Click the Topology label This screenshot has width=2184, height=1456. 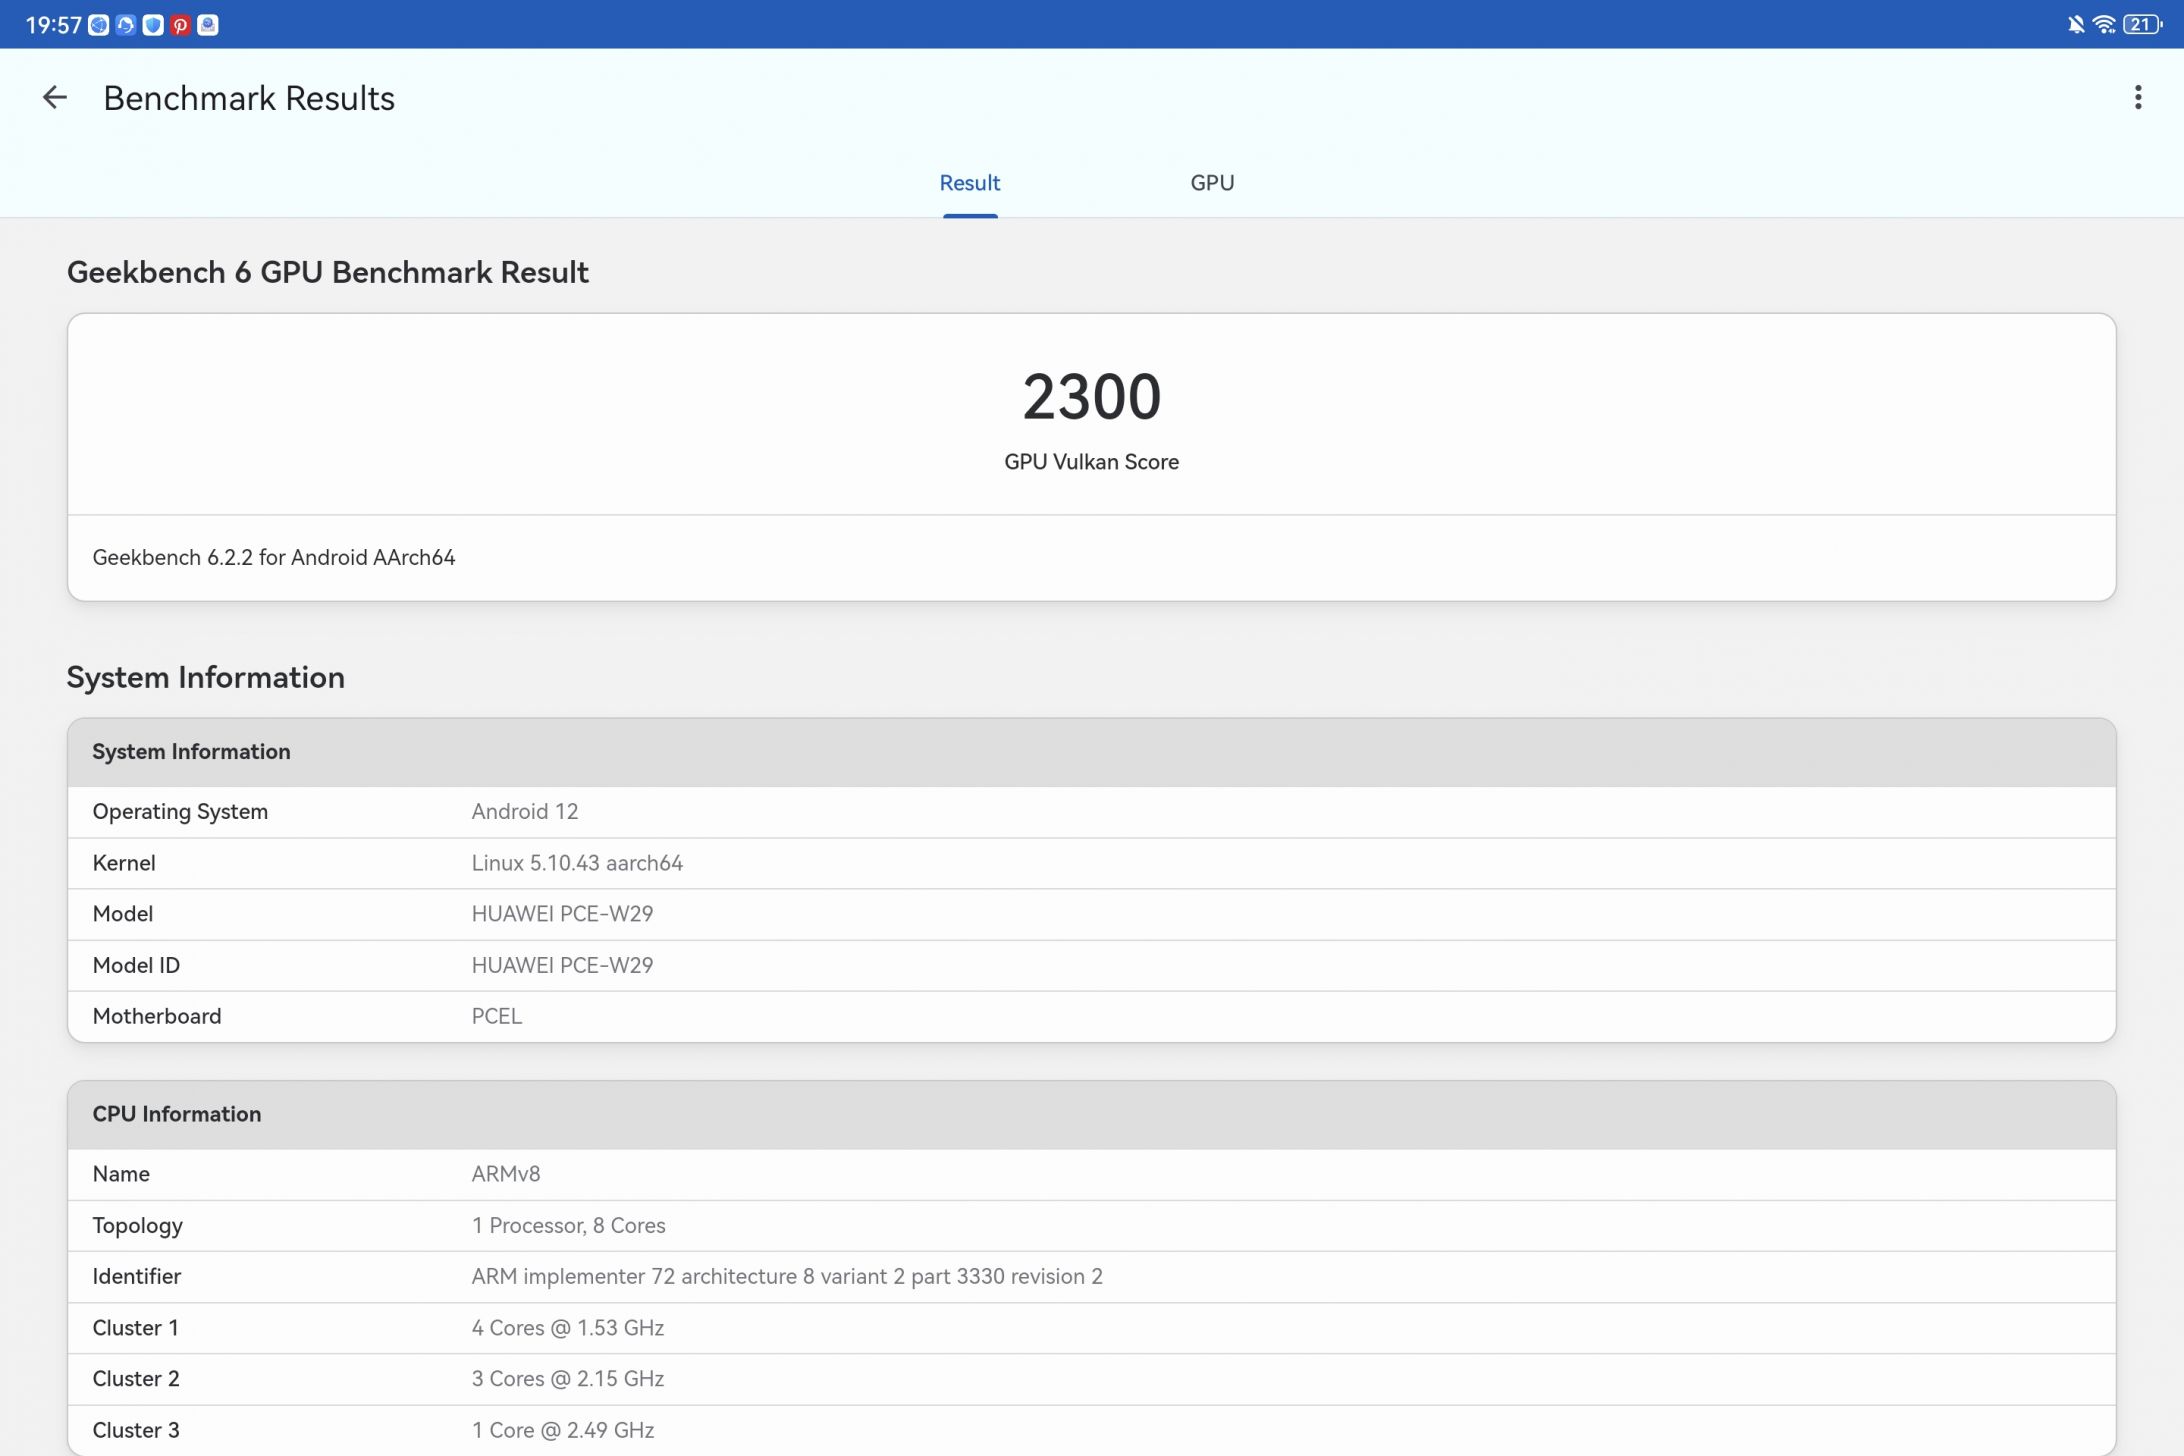138,1226
